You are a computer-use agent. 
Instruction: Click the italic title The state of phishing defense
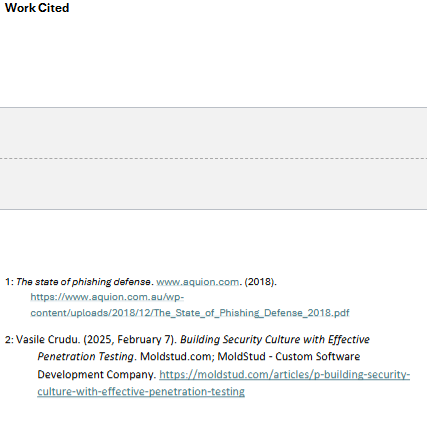click(x=83, y=282)
